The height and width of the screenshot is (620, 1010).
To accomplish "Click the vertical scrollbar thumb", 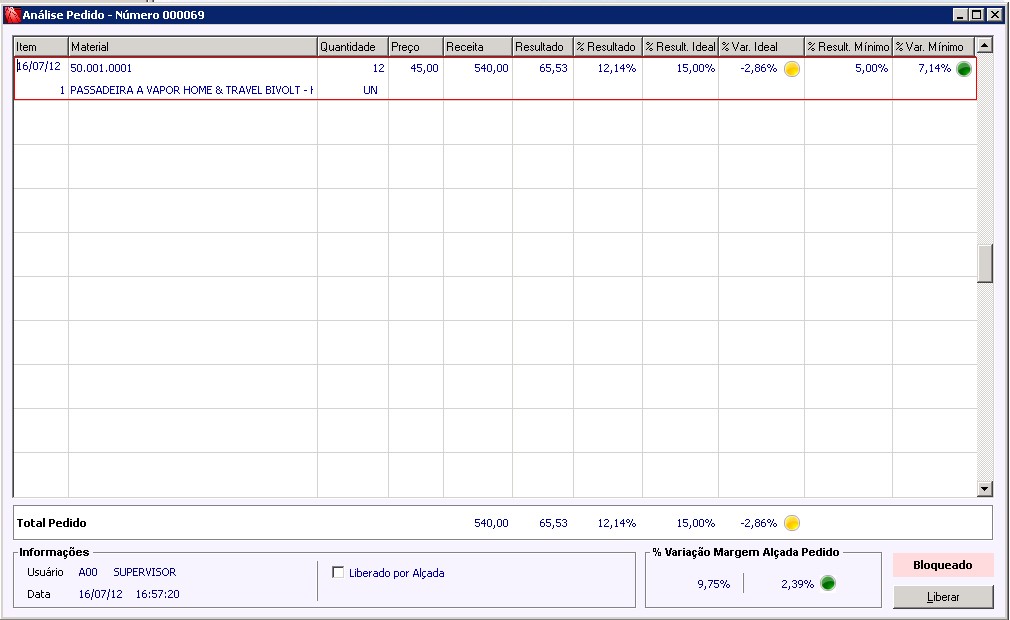I will click(984, 263).
